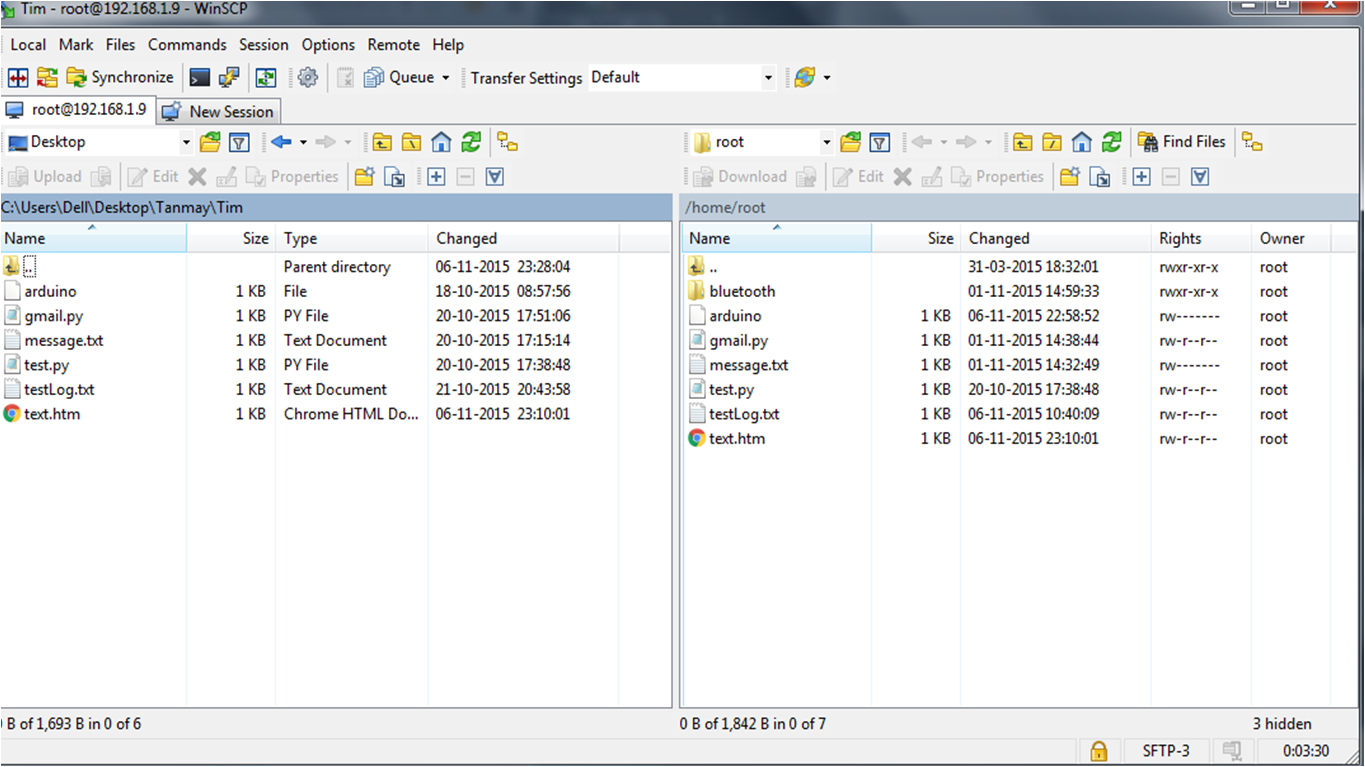This screenshot has height=767, width=1365.
Task: Click remote path /home/root
Action: (725, 208)
